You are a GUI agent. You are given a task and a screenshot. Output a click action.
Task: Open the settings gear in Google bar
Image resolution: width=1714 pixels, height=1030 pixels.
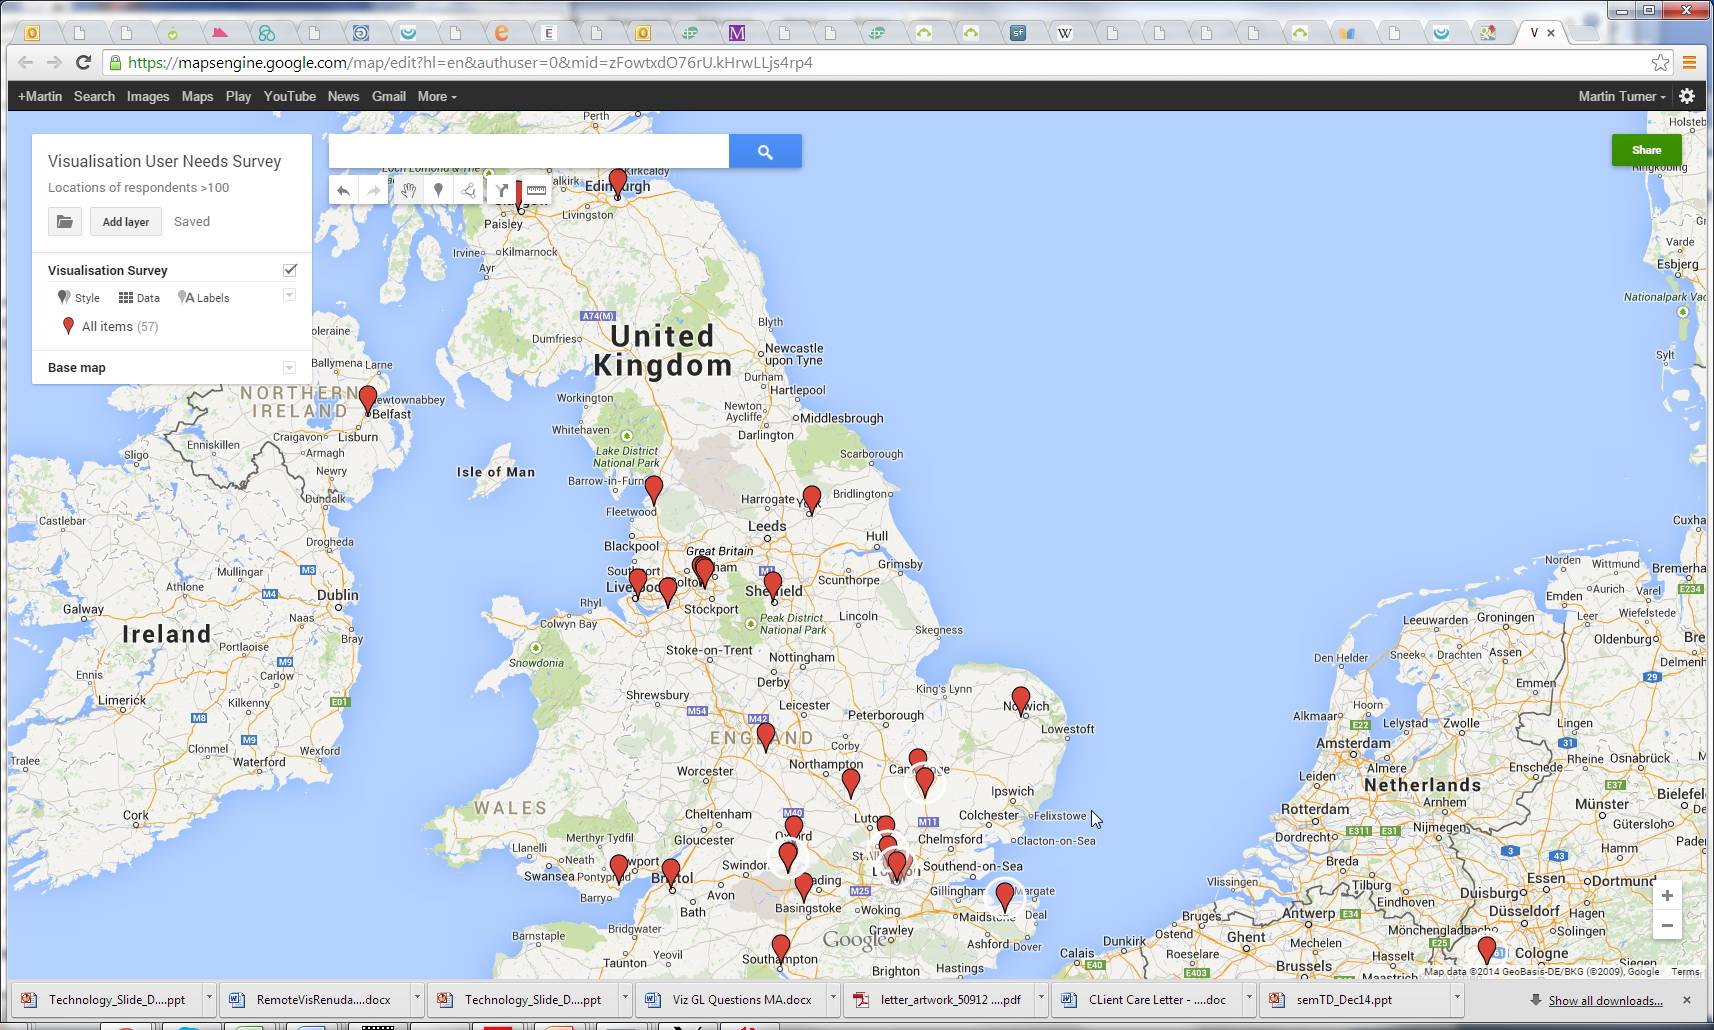click(1687, 96)
